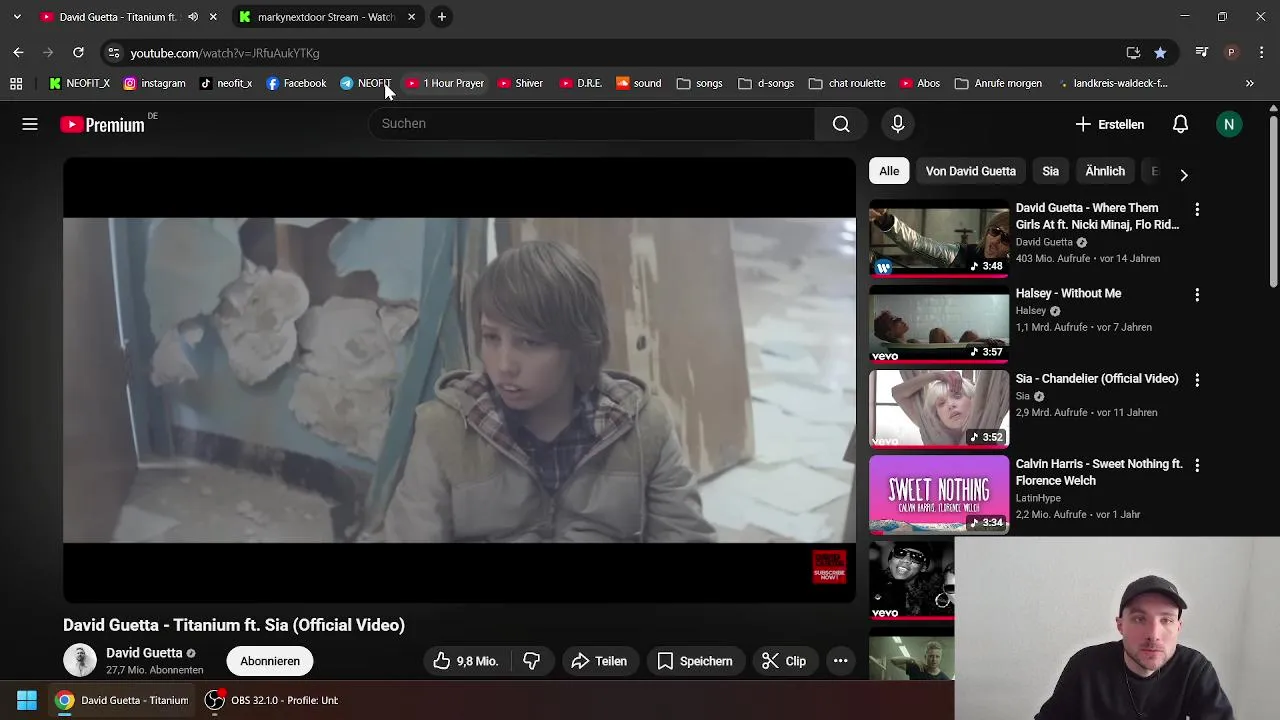Click the youtube.com address bar URL
The height and width of the screenshot is (720, 1280).
point(225,53)
